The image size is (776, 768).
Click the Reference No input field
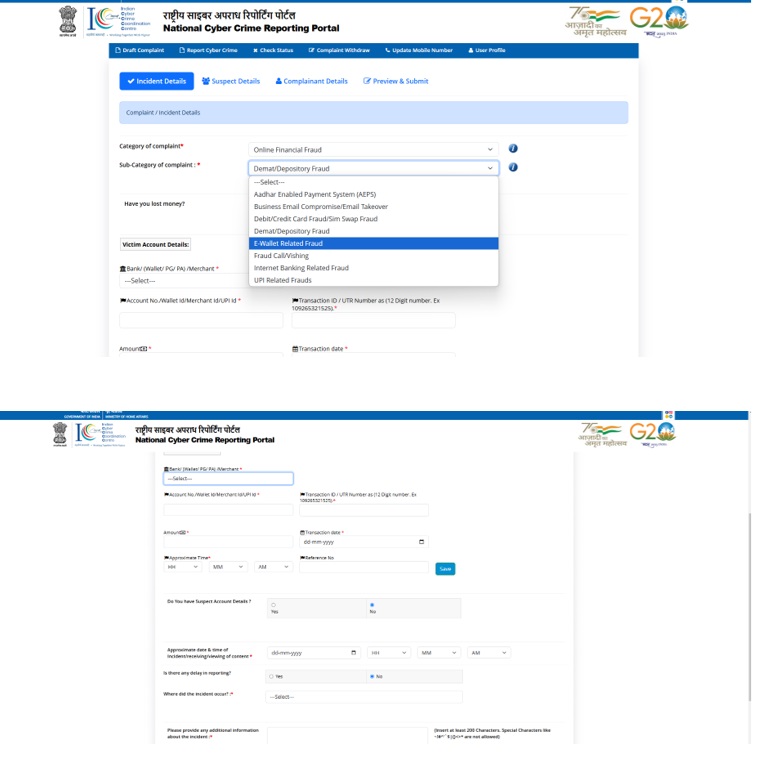click(363, 567)
